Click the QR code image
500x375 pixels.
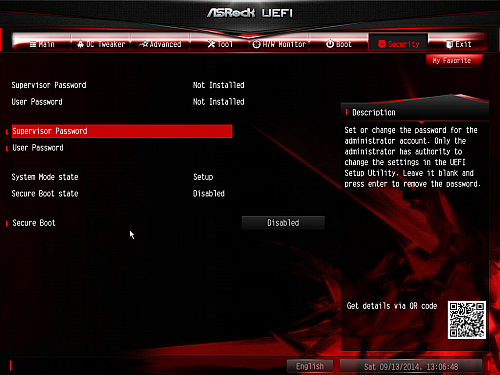[x=467, y=320]
